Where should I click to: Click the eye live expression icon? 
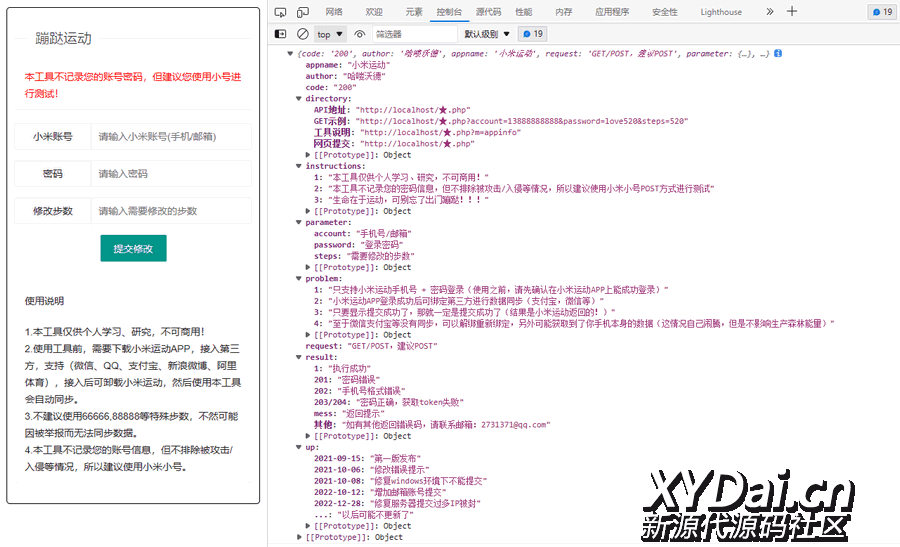click(359, 34)
